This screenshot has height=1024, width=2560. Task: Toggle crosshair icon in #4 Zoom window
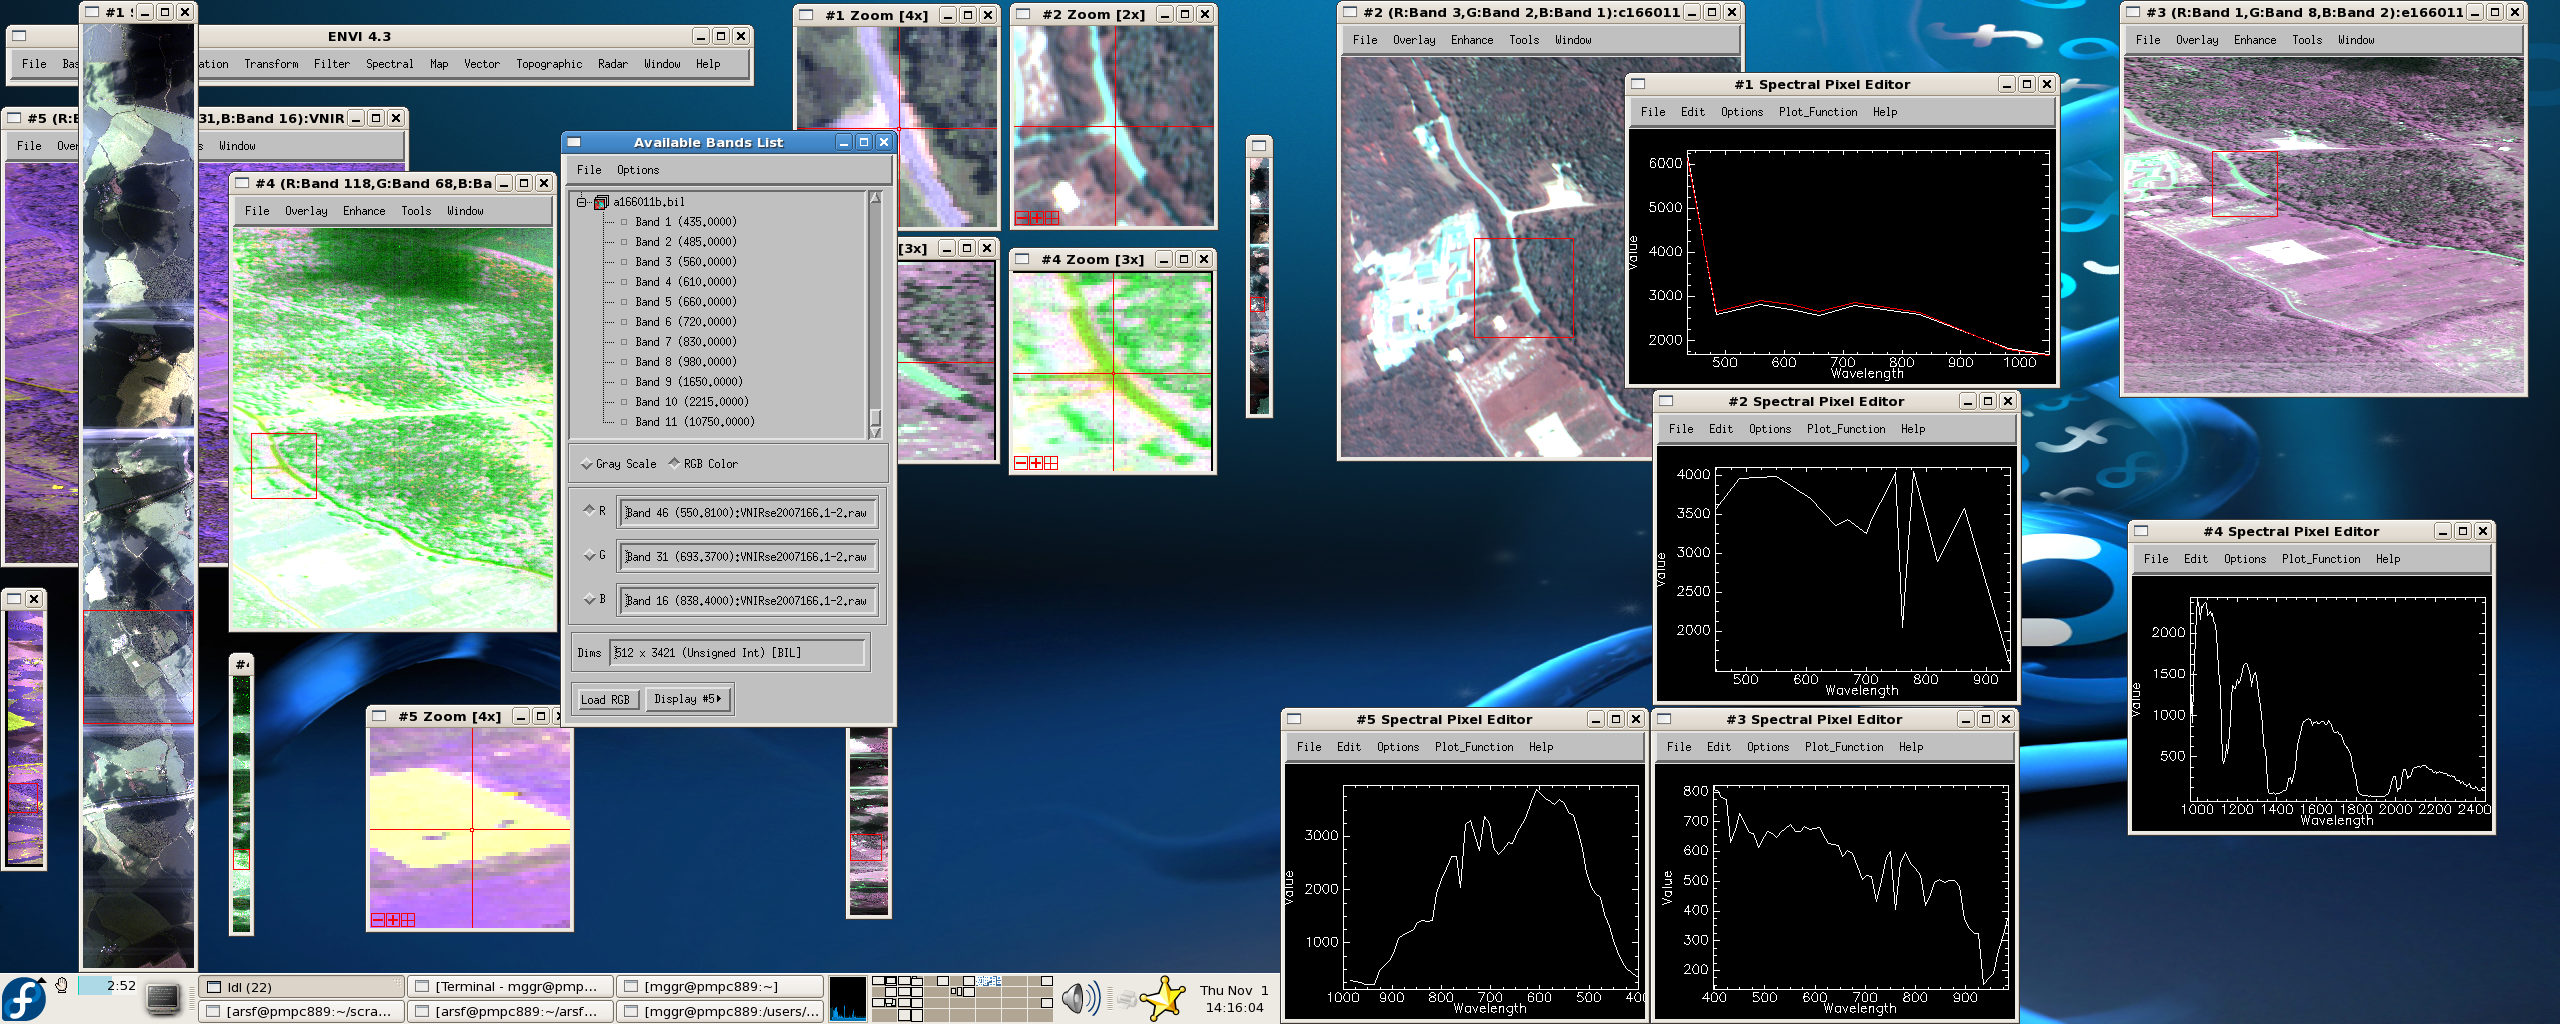point(1051,463)
